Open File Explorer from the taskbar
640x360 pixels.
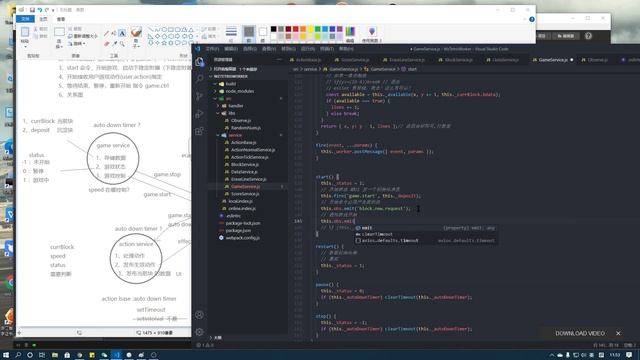pos(55,355)
